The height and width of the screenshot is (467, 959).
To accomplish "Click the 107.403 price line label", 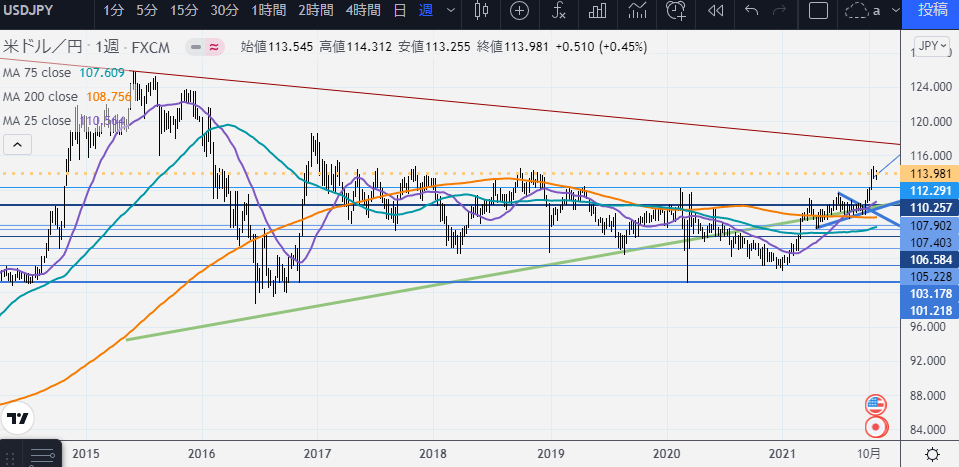I will point(930,243).
